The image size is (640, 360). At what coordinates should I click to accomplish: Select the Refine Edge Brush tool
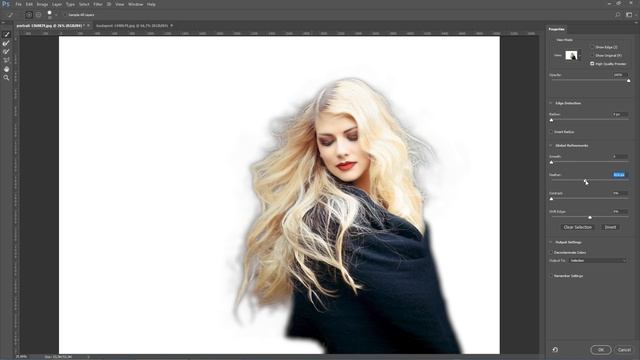[6, 43]
